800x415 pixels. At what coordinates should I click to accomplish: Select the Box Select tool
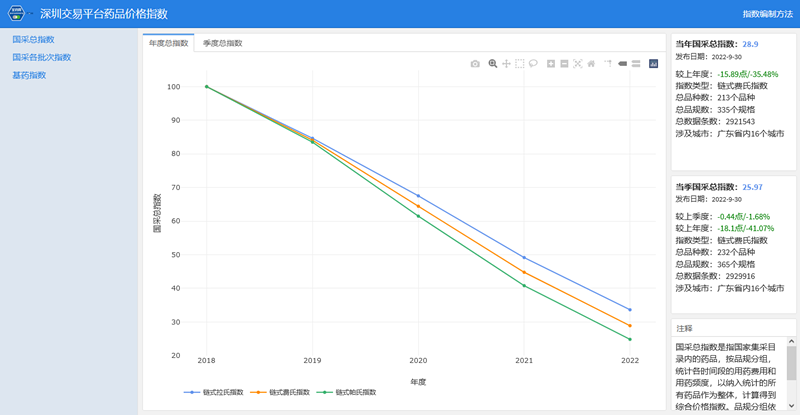tap(520, 64)
